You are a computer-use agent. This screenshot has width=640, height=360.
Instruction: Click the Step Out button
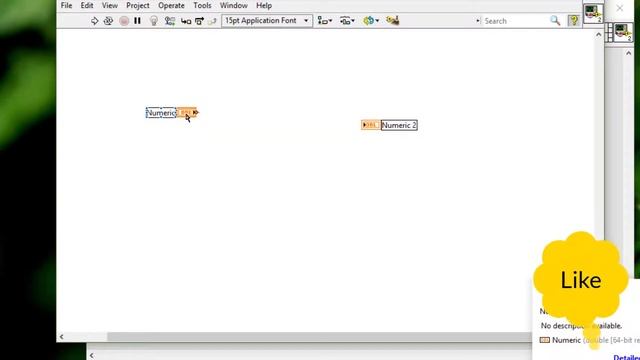pos(212,21)
